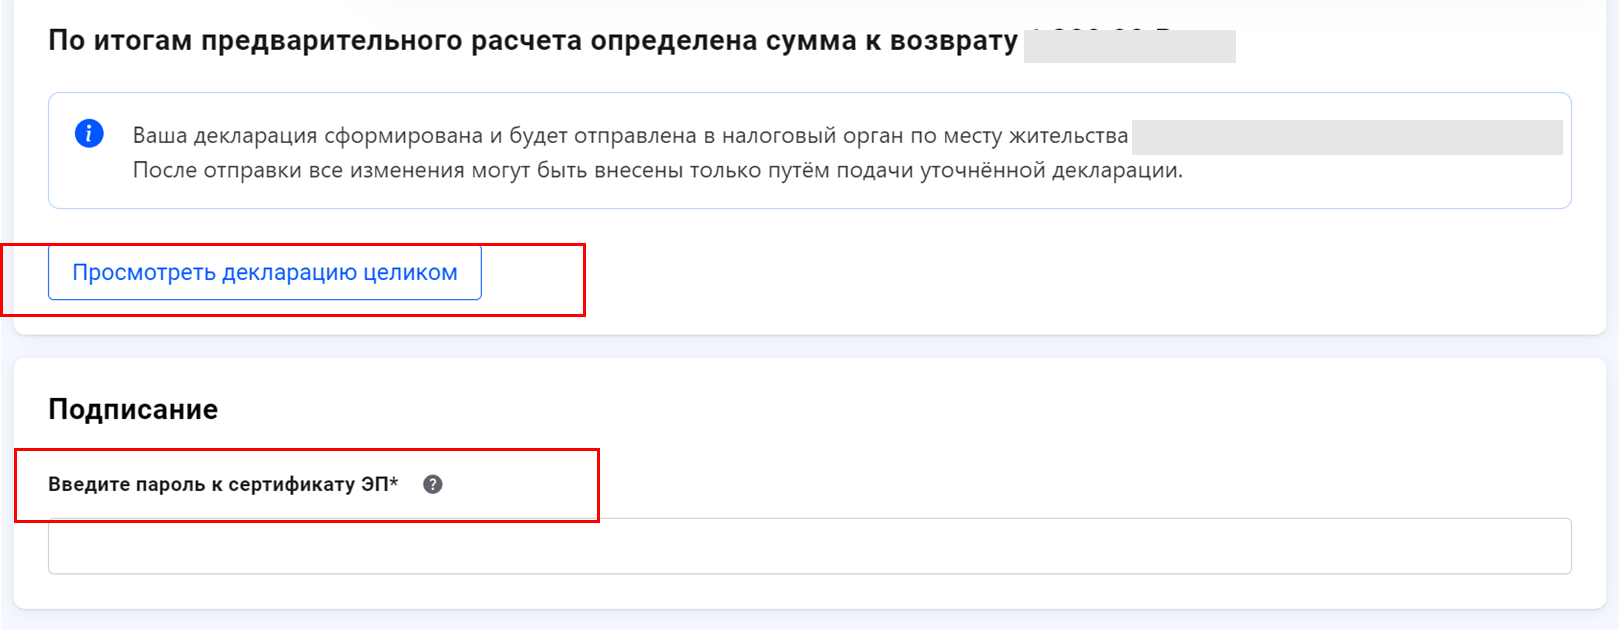Click the heading about сумма к возврату
Screen dimensions: 1619x630
tap(532, 41)
